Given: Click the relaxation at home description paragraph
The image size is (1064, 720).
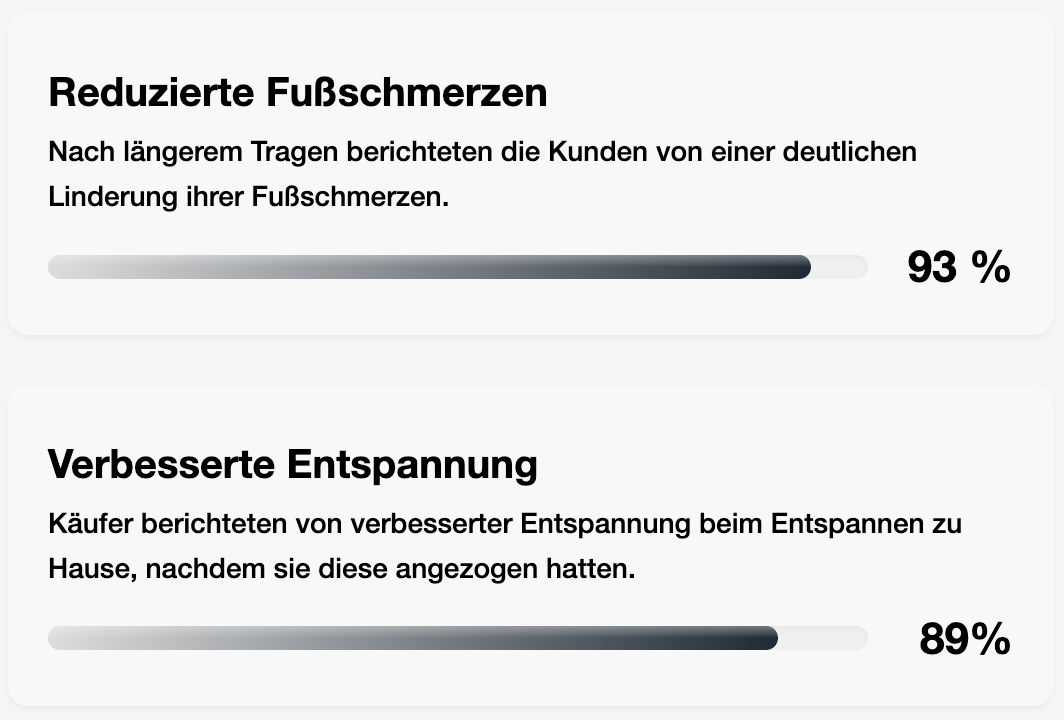Looking at the screenshot, I should point(504,546).
